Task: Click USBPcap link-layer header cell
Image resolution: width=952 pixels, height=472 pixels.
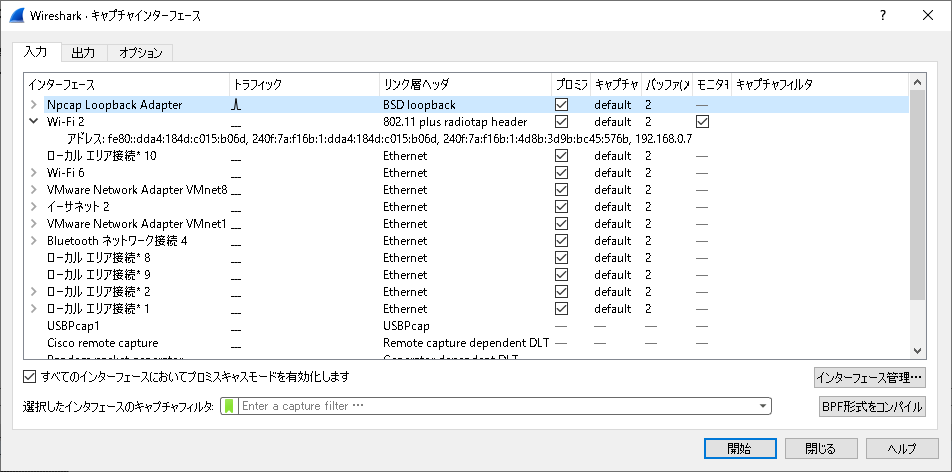Action: tap(406, 326)
